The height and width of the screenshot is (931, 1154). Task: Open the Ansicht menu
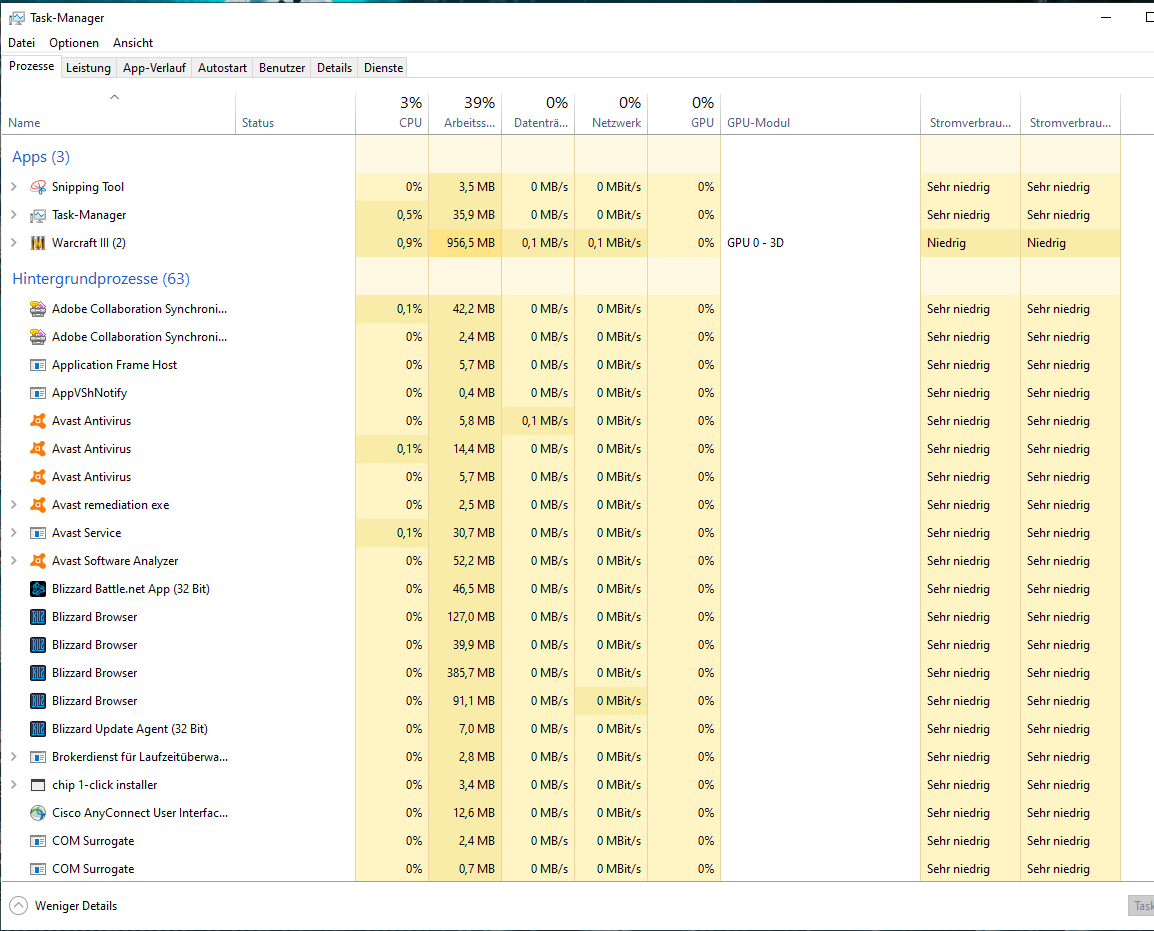tap(132, 43)
